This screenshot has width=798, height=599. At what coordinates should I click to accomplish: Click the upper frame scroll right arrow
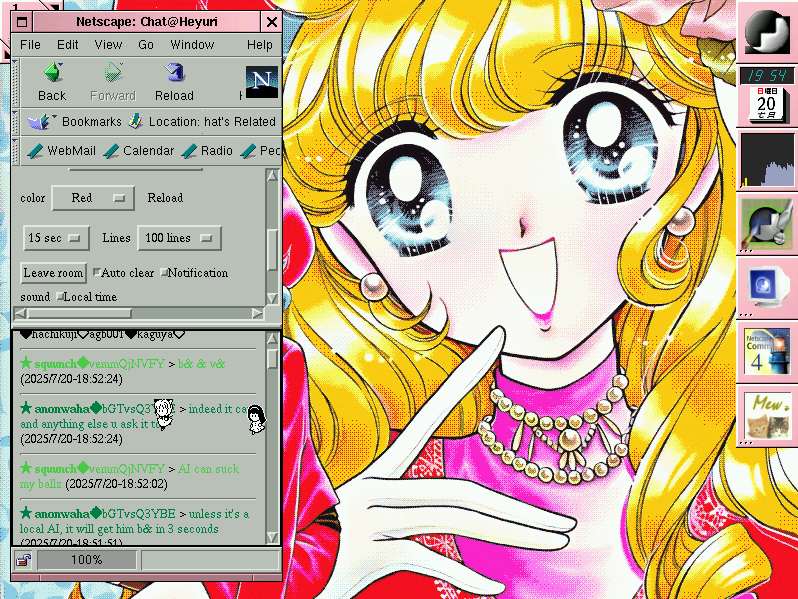click(258, 313)
